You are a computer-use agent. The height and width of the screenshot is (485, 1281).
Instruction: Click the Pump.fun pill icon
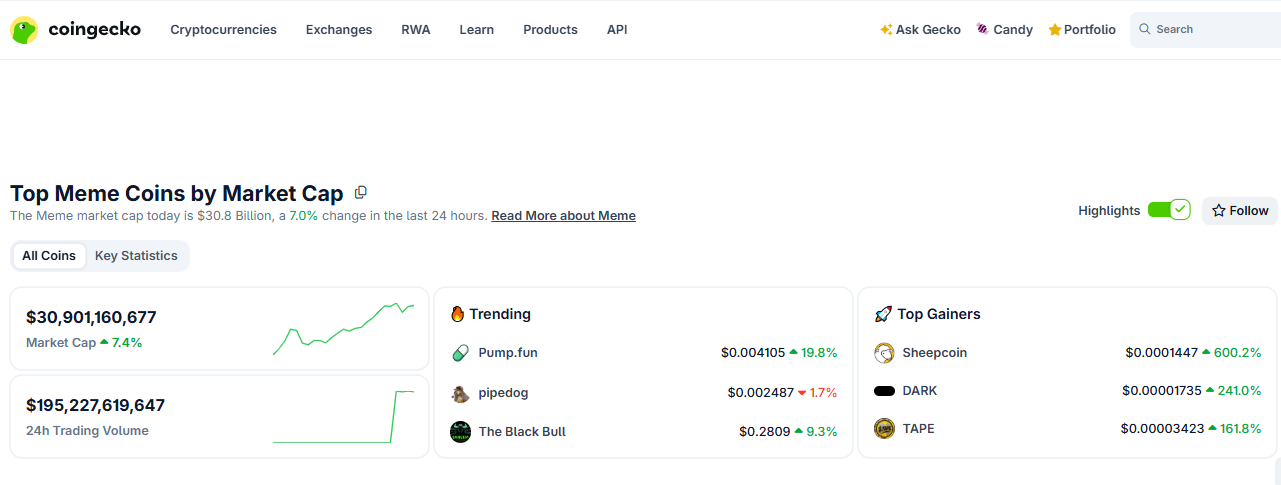(460, 353)
